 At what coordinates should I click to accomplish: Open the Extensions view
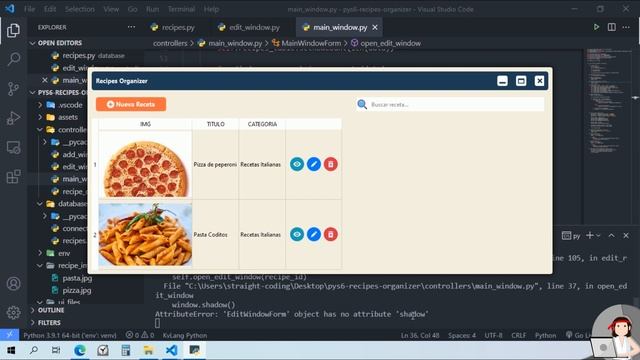[13, 177]
